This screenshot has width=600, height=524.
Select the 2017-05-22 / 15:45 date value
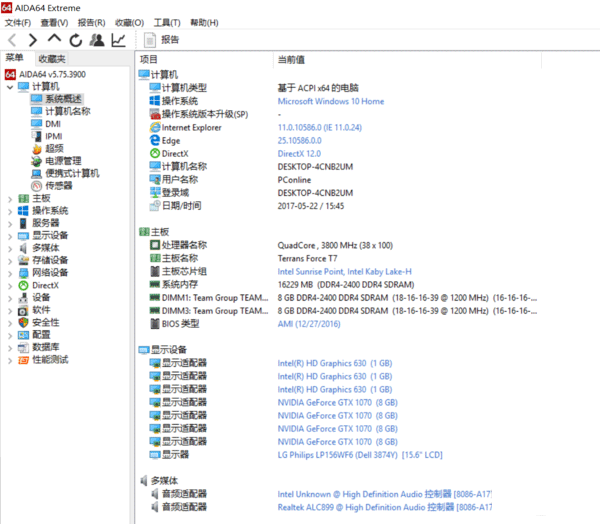point(311,206)
